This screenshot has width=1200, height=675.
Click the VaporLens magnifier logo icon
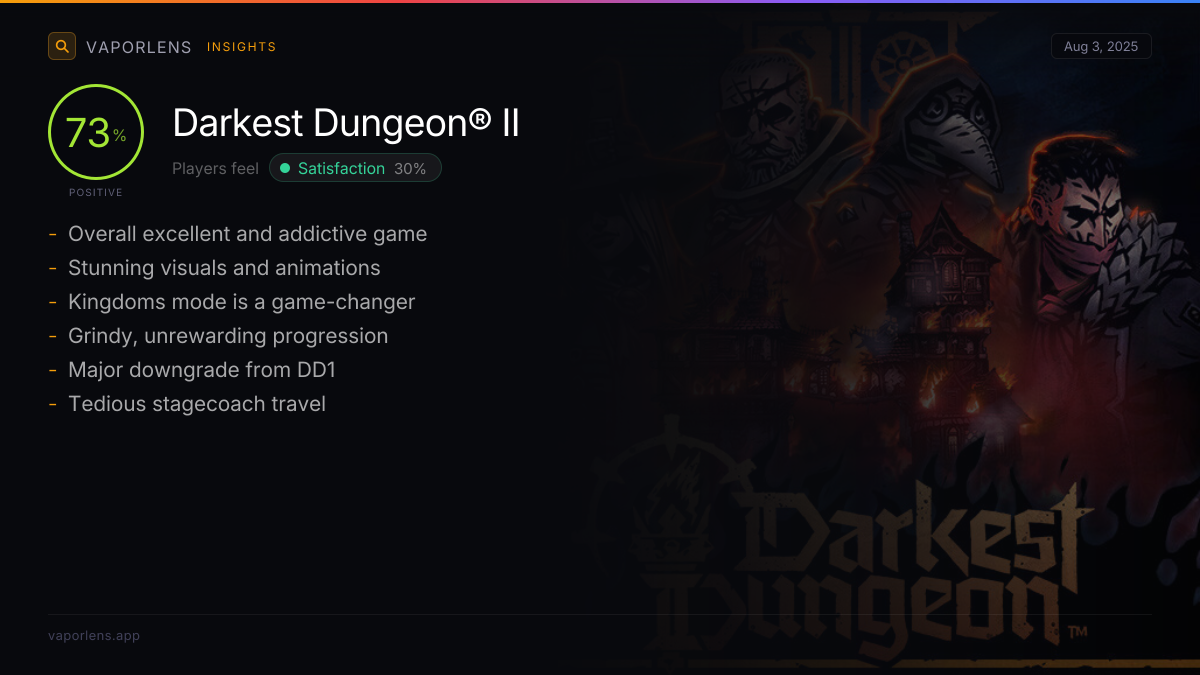point(62,46)
